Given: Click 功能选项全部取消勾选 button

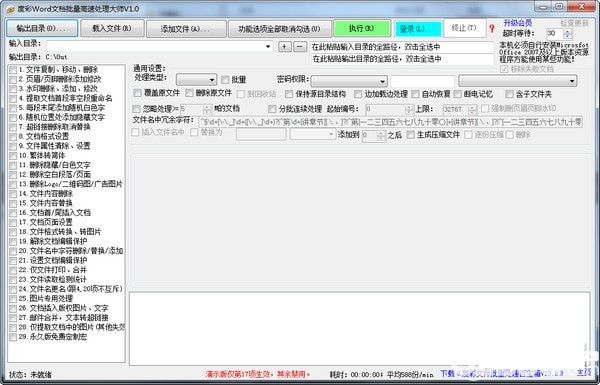Looking at the screenshot, I should (x=279, y=28).
